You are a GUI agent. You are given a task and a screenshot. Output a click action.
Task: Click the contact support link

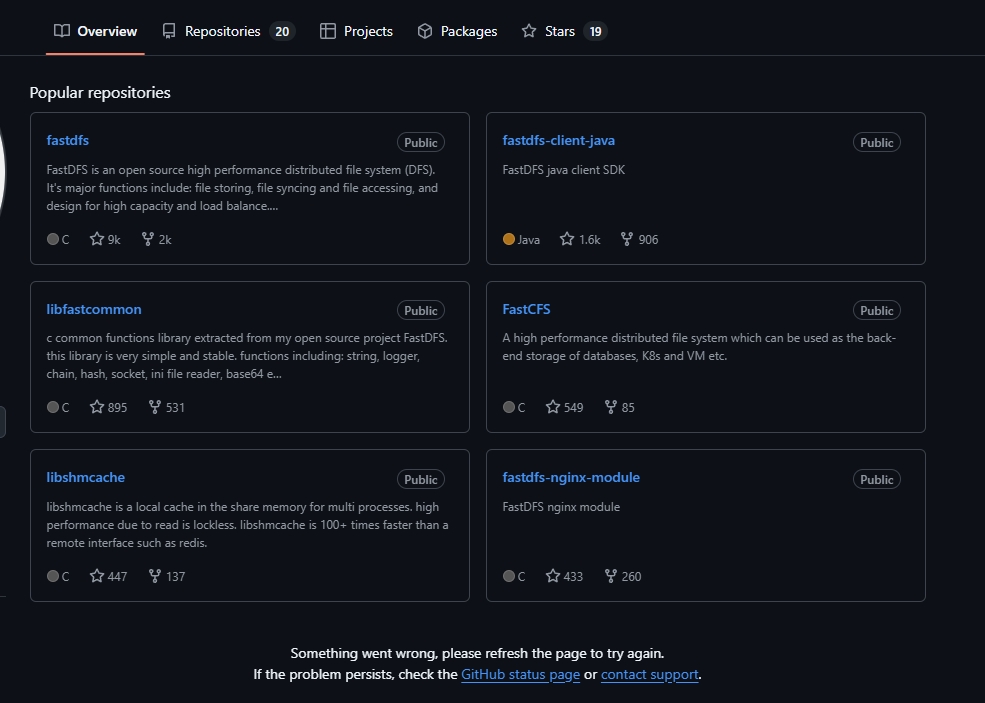pyautogui.click(x=650, y=675)
